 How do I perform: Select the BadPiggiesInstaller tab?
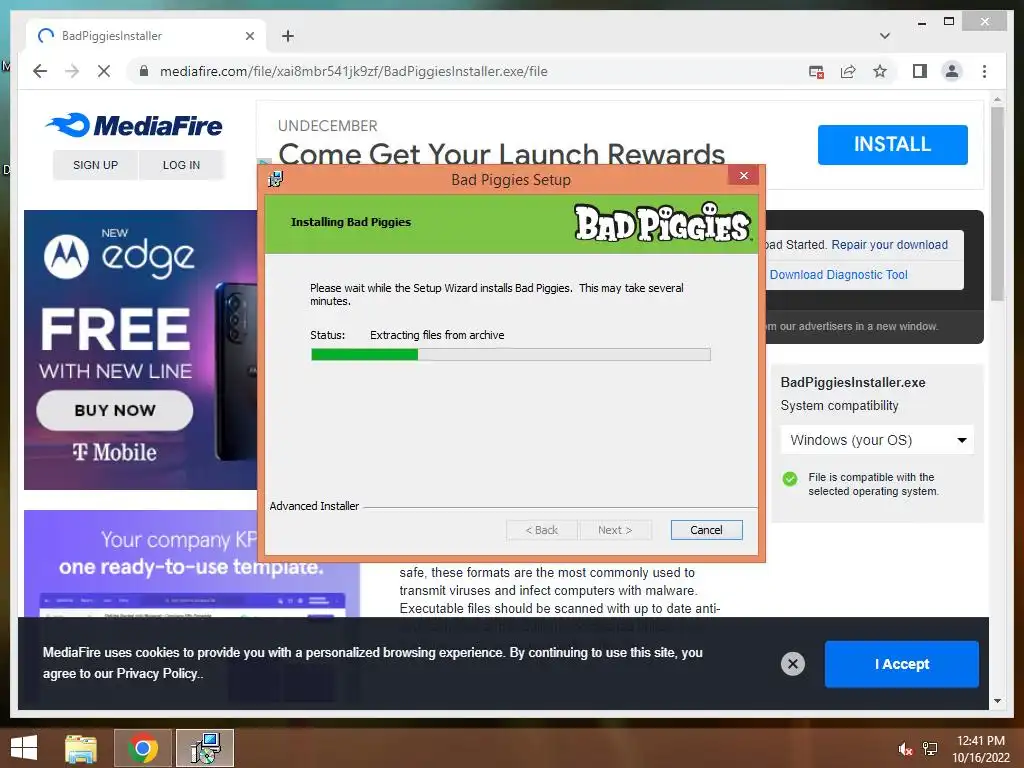[145, 36]
